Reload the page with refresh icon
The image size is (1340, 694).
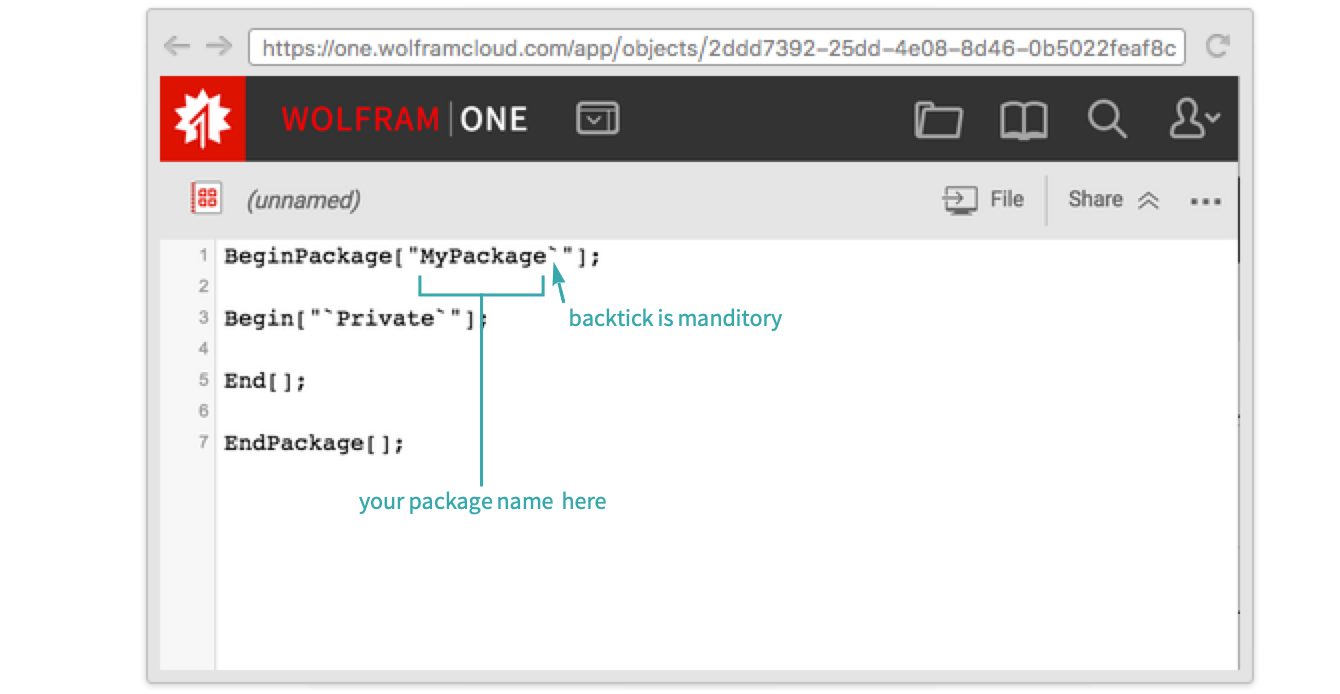tap(1217, 46)
